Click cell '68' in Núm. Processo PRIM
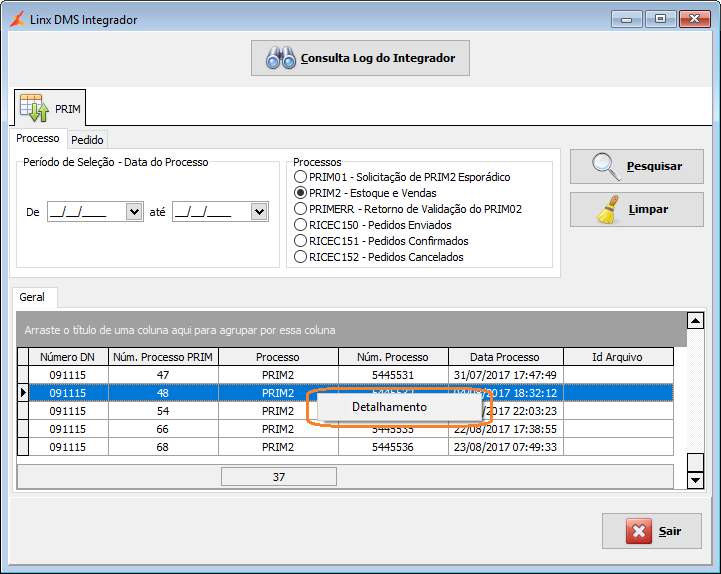 163,447
